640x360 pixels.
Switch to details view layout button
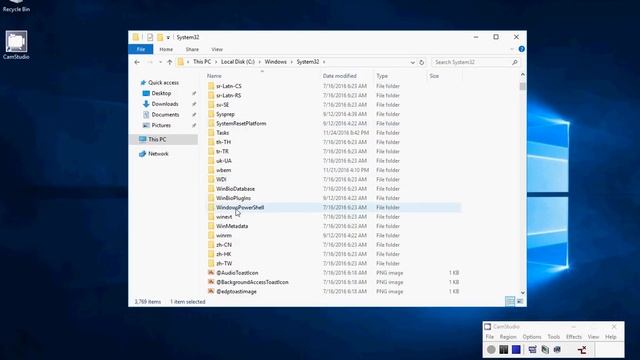tap(510, 301)
